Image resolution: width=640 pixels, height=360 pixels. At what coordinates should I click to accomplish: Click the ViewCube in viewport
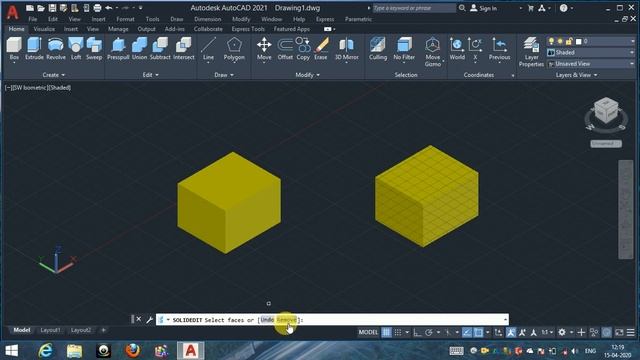pos(606,110)
